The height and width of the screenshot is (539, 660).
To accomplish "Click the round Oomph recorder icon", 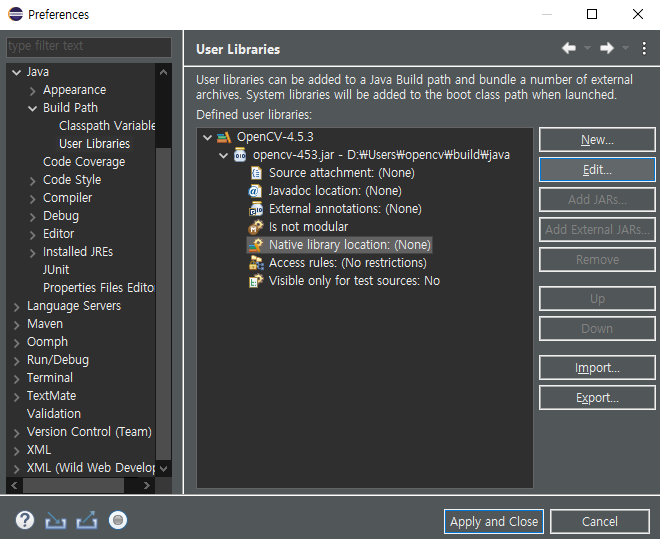I will coord(118,520).
